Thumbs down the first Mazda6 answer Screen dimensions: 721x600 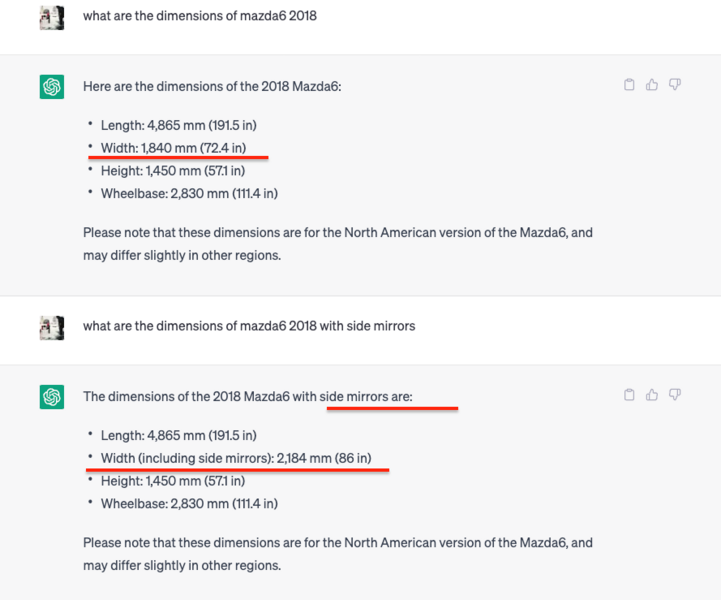(675, 85)
